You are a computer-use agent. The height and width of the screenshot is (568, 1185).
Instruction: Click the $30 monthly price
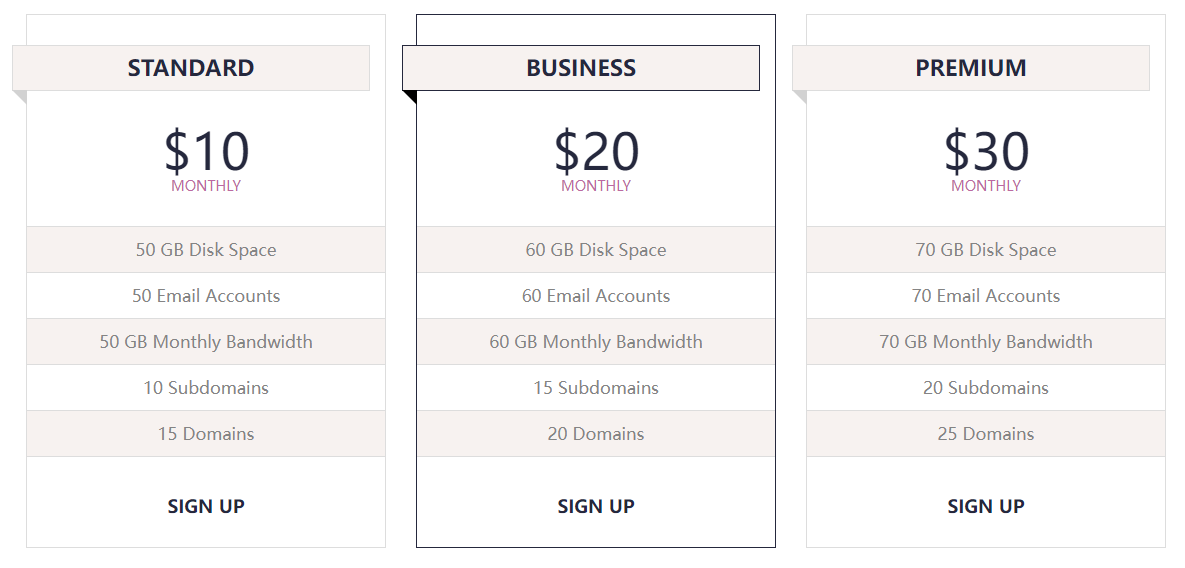click(985, 150)
